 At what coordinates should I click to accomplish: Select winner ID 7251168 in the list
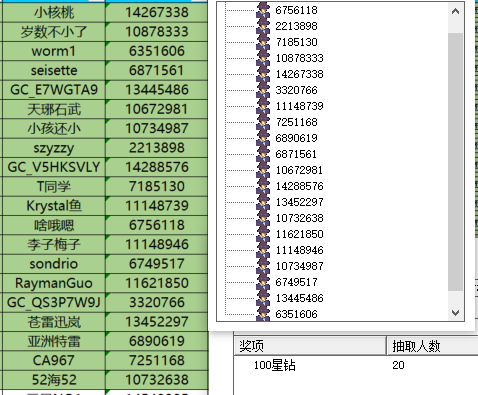(296, 122)
